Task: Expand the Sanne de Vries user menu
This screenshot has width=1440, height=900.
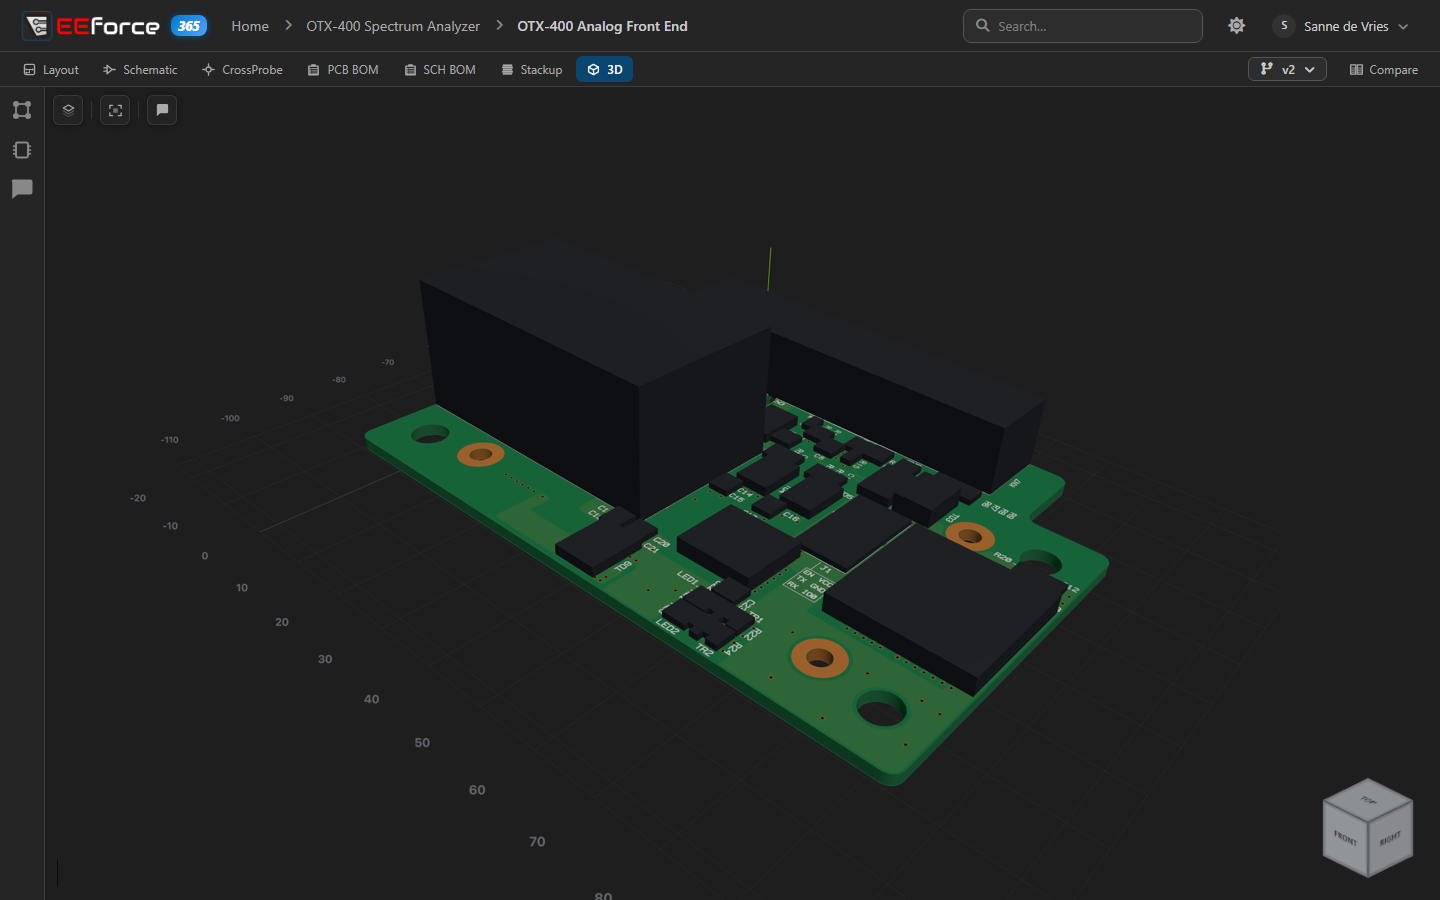Action: pyautogui.click(x=1341, y=26)
